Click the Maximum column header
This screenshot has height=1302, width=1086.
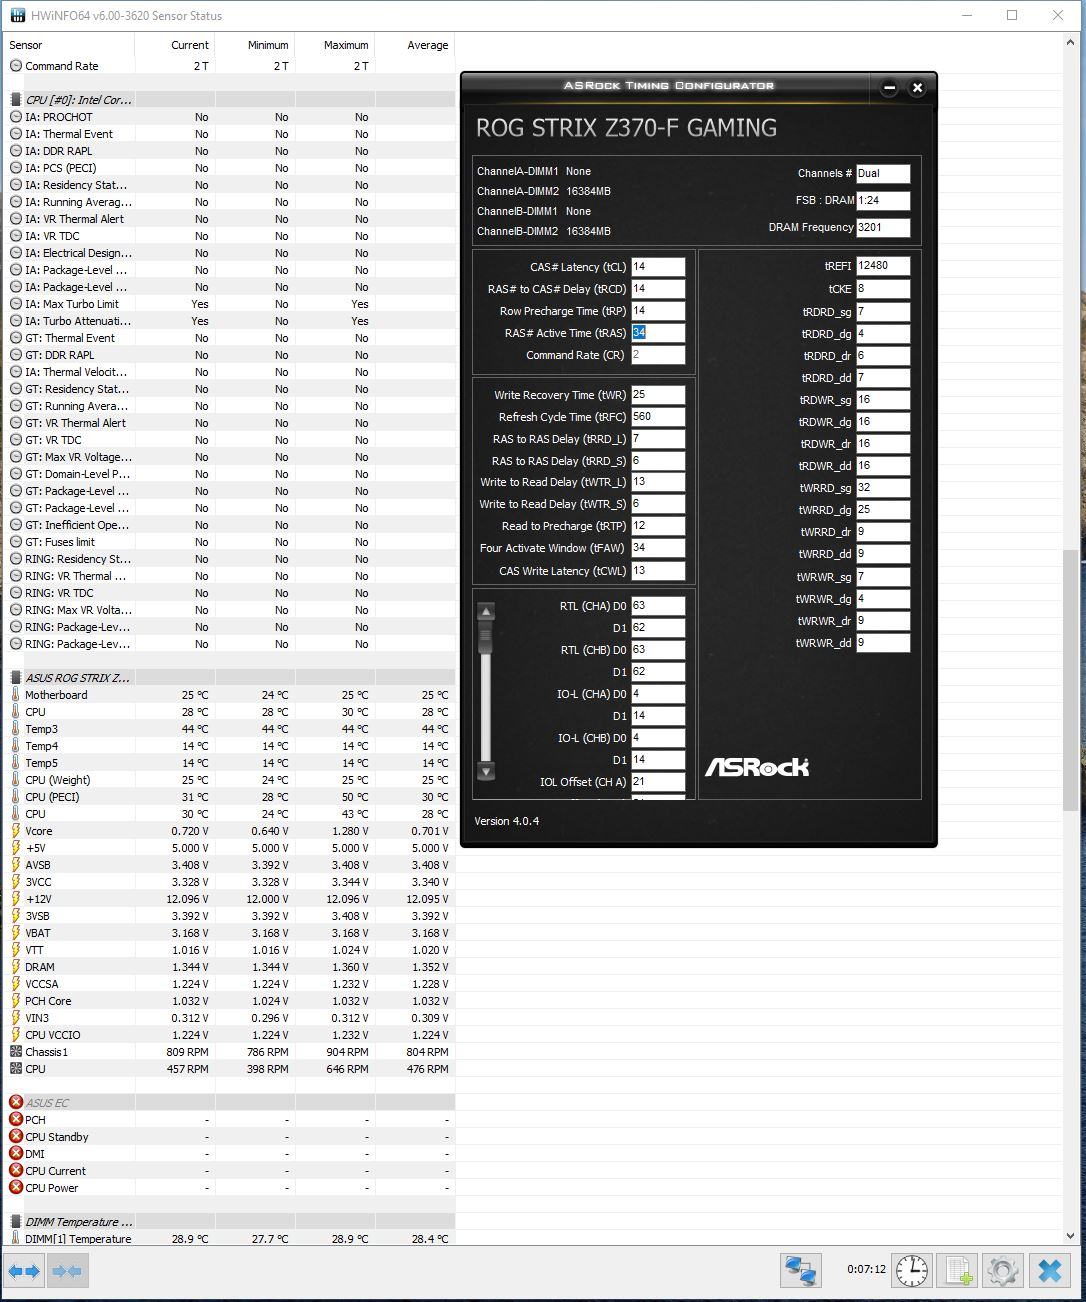pyautogui.click(x=335, y=45)
